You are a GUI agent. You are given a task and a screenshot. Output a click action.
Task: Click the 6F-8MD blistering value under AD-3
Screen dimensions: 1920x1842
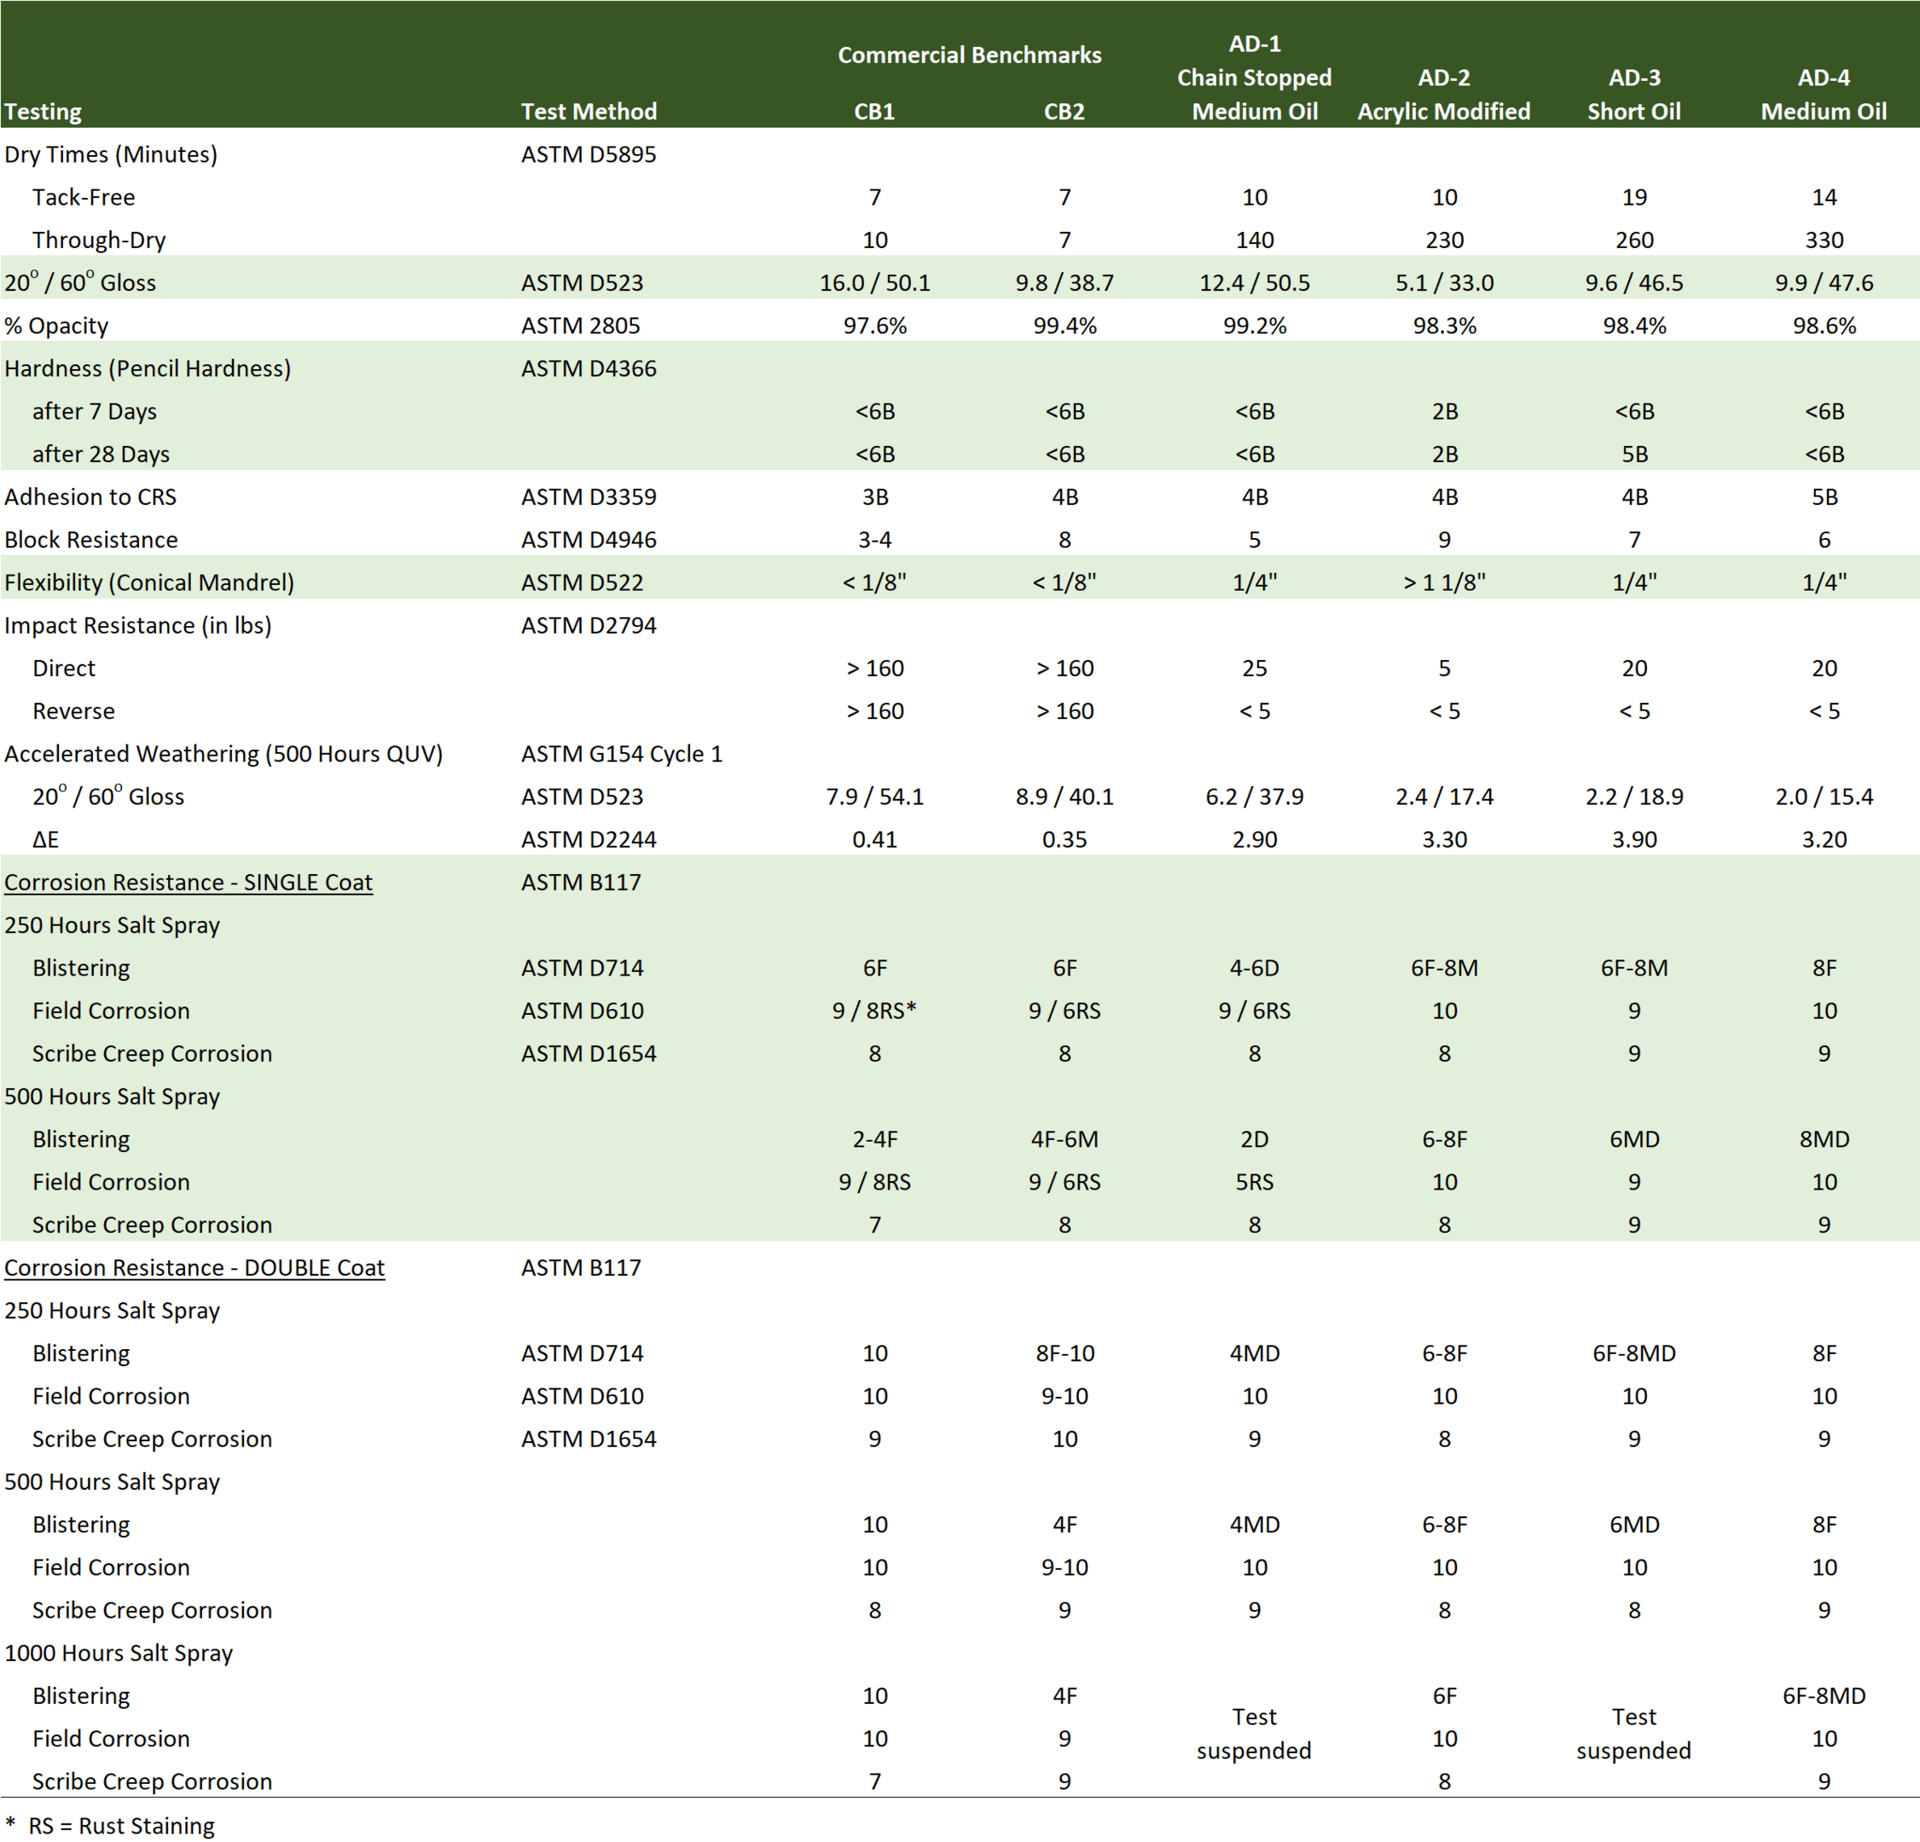click(x=1634, y=1354)
